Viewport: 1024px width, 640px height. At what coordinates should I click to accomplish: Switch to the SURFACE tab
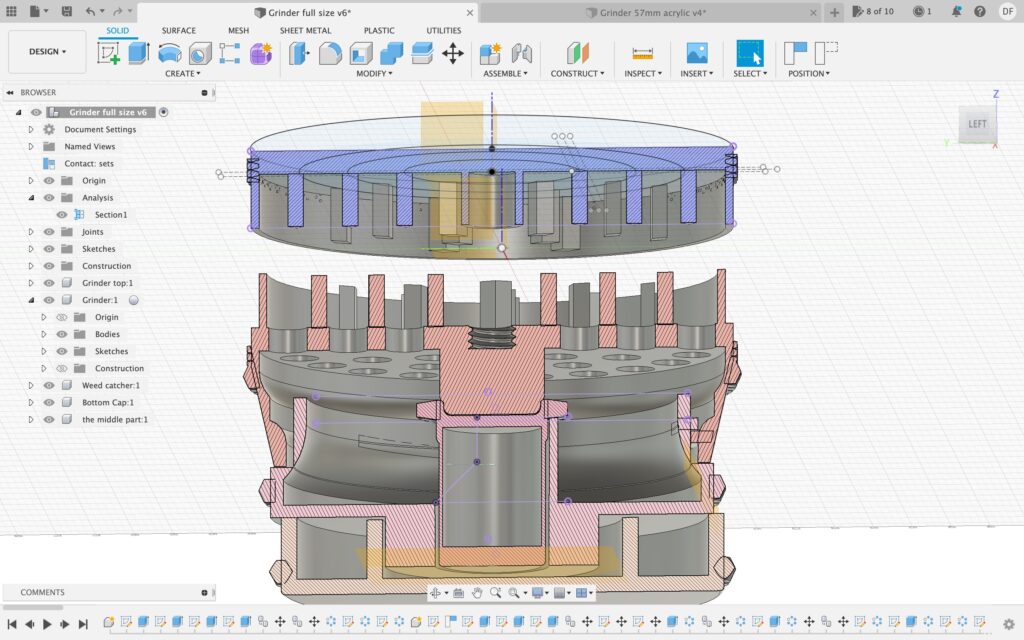click(179, 31)
